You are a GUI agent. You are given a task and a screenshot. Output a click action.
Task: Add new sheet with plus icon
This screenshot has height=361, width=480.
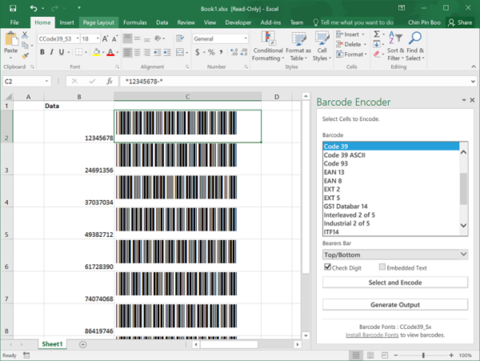[x=83, y=344]
